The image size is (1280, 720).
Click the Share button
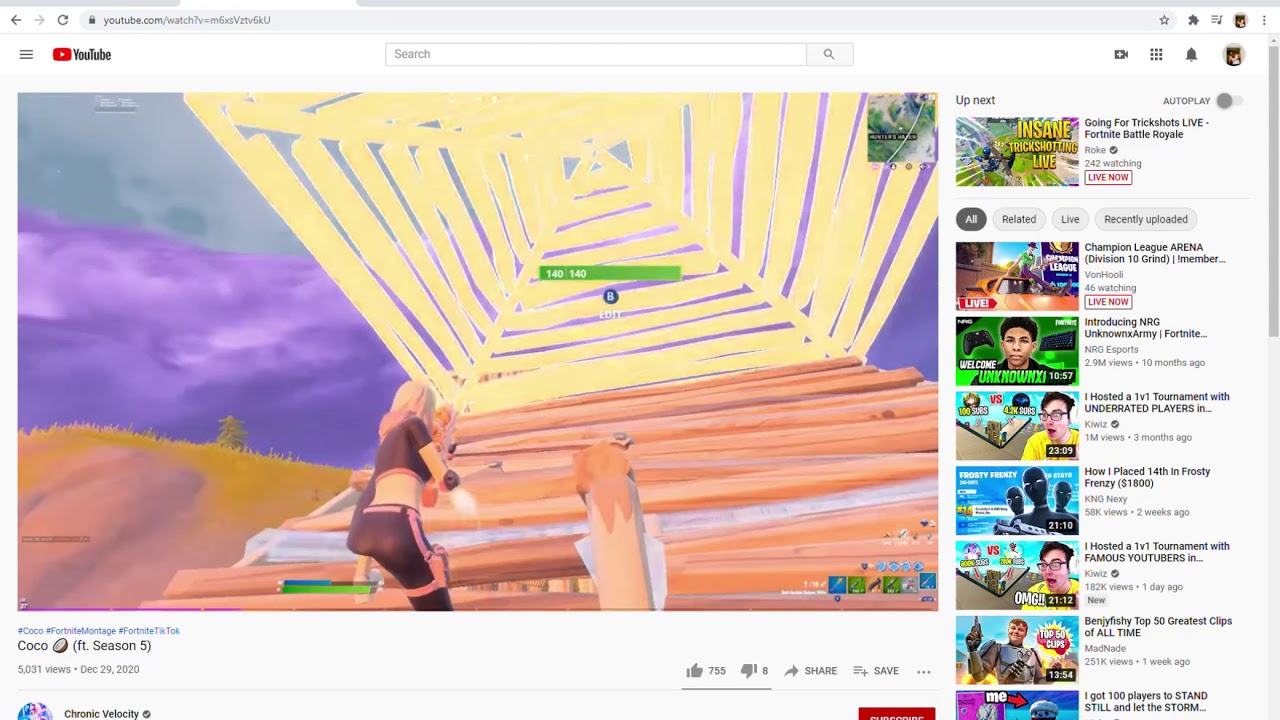[810, 671]
